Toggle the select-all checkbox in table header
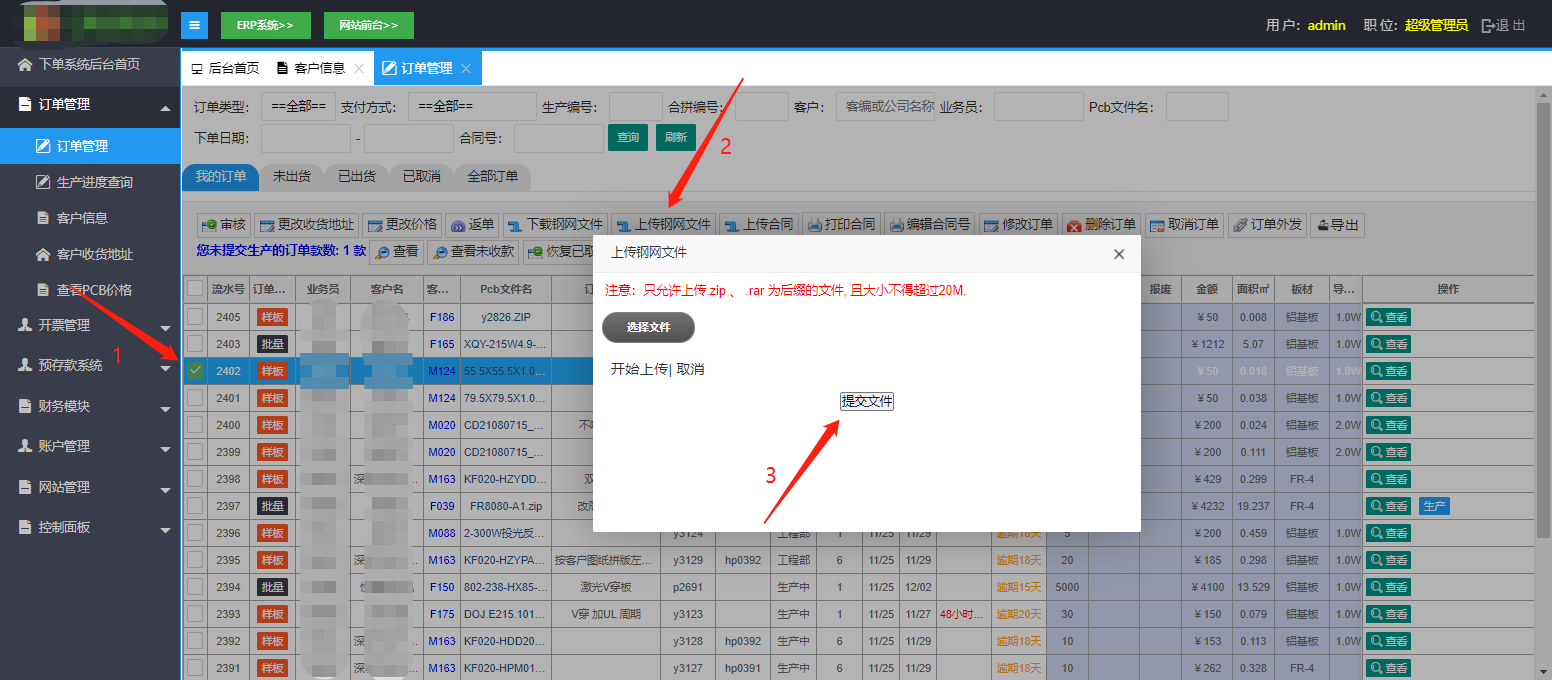1552x680 pixels. click(x=195, y=289)
